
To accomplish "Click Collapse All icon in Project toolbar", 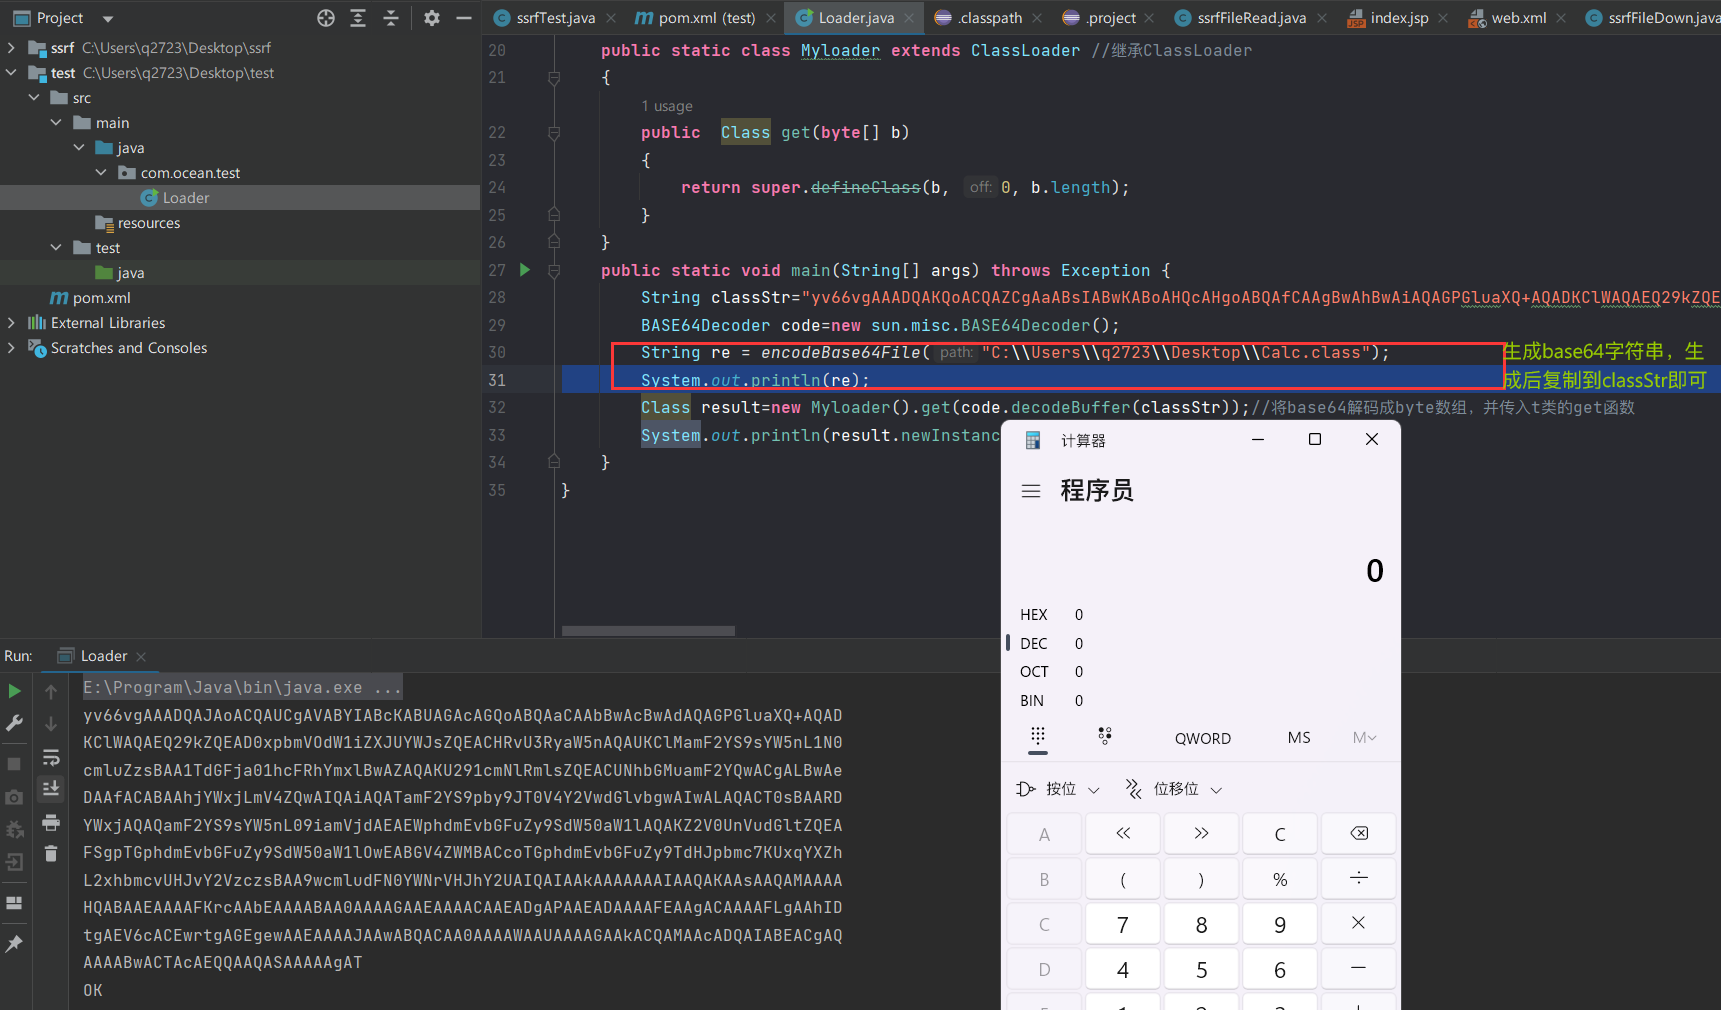I will coord(391,18).
